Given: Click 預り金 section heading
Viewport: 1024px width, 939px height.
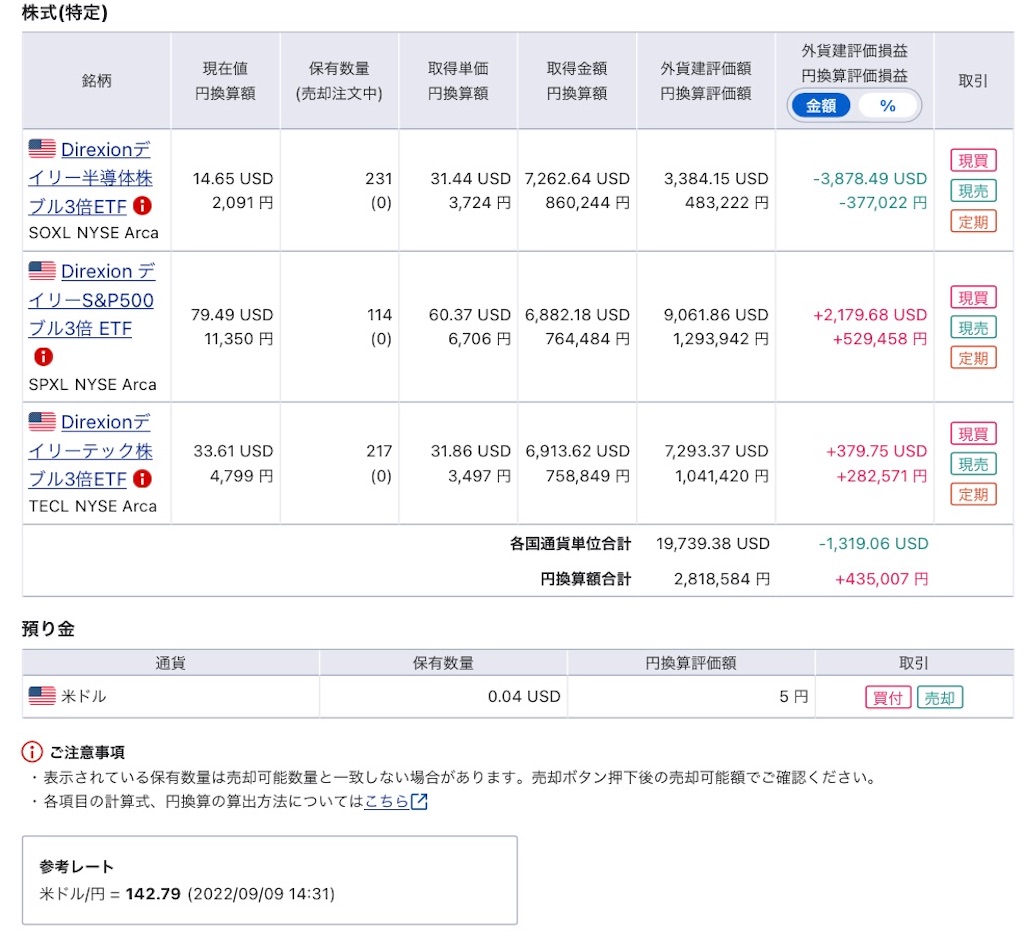Looking at the screenshot, I should pos(48,628).
